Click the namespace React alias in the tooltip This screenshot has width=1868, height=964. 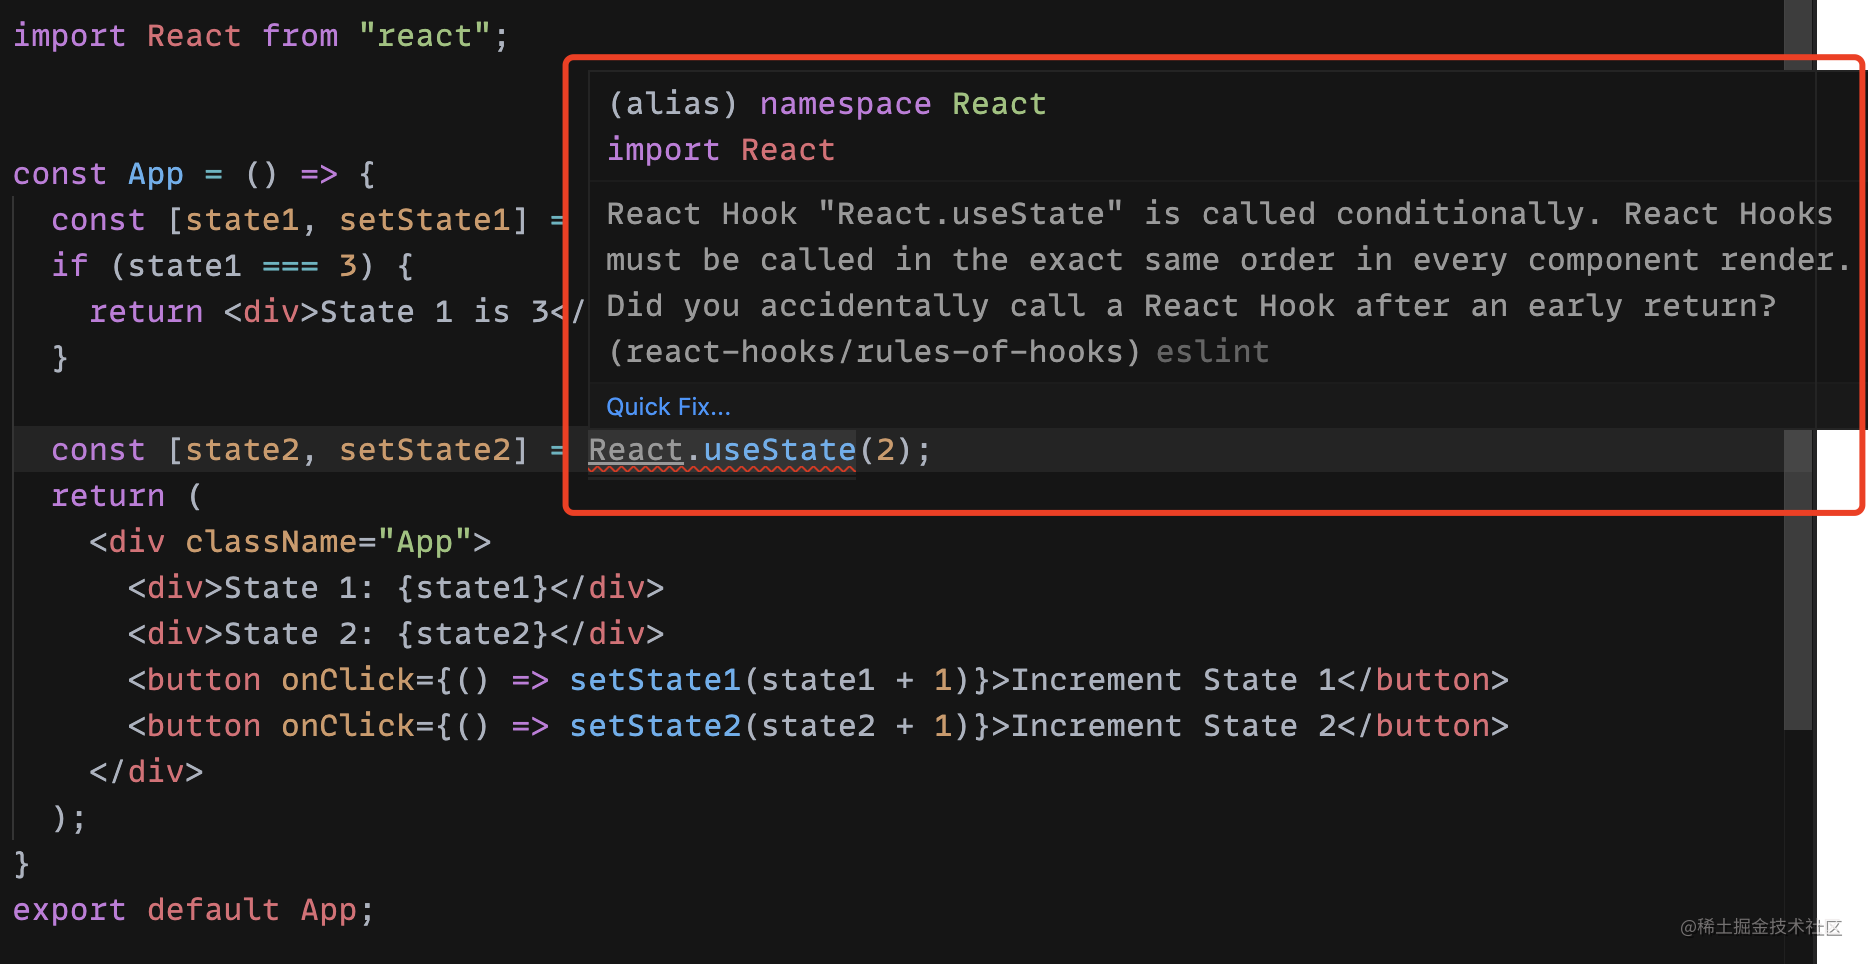(x=845, y=103)
